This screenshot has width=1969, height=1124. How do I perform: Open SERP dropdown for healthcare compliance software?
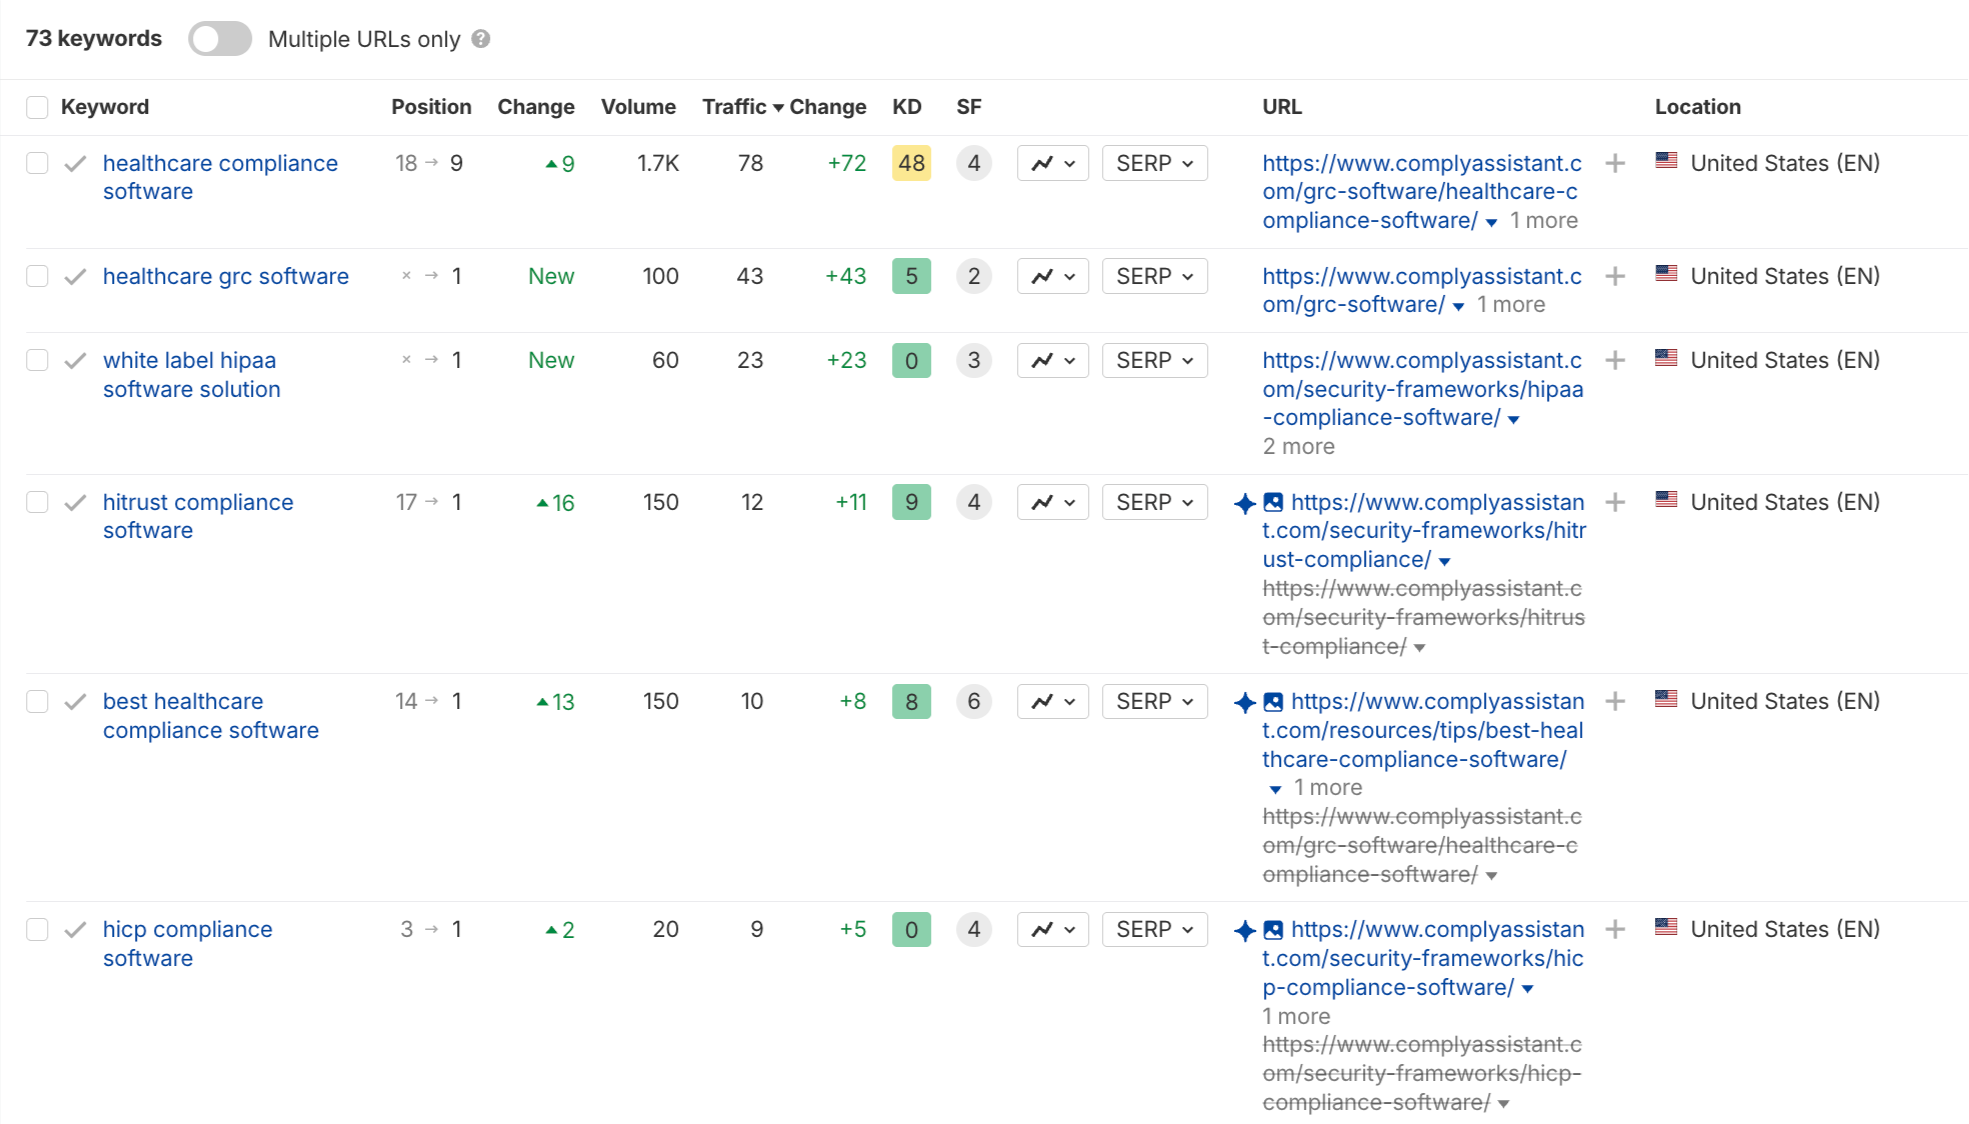point(1155,163)
